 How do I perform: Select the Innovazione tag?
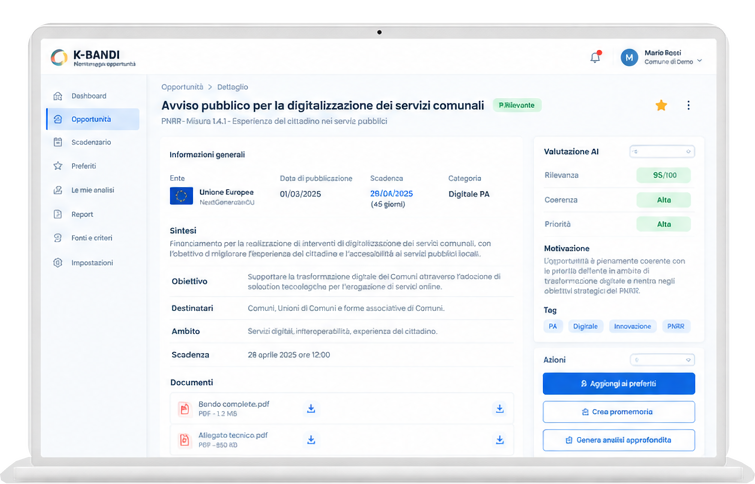point(632,326)
